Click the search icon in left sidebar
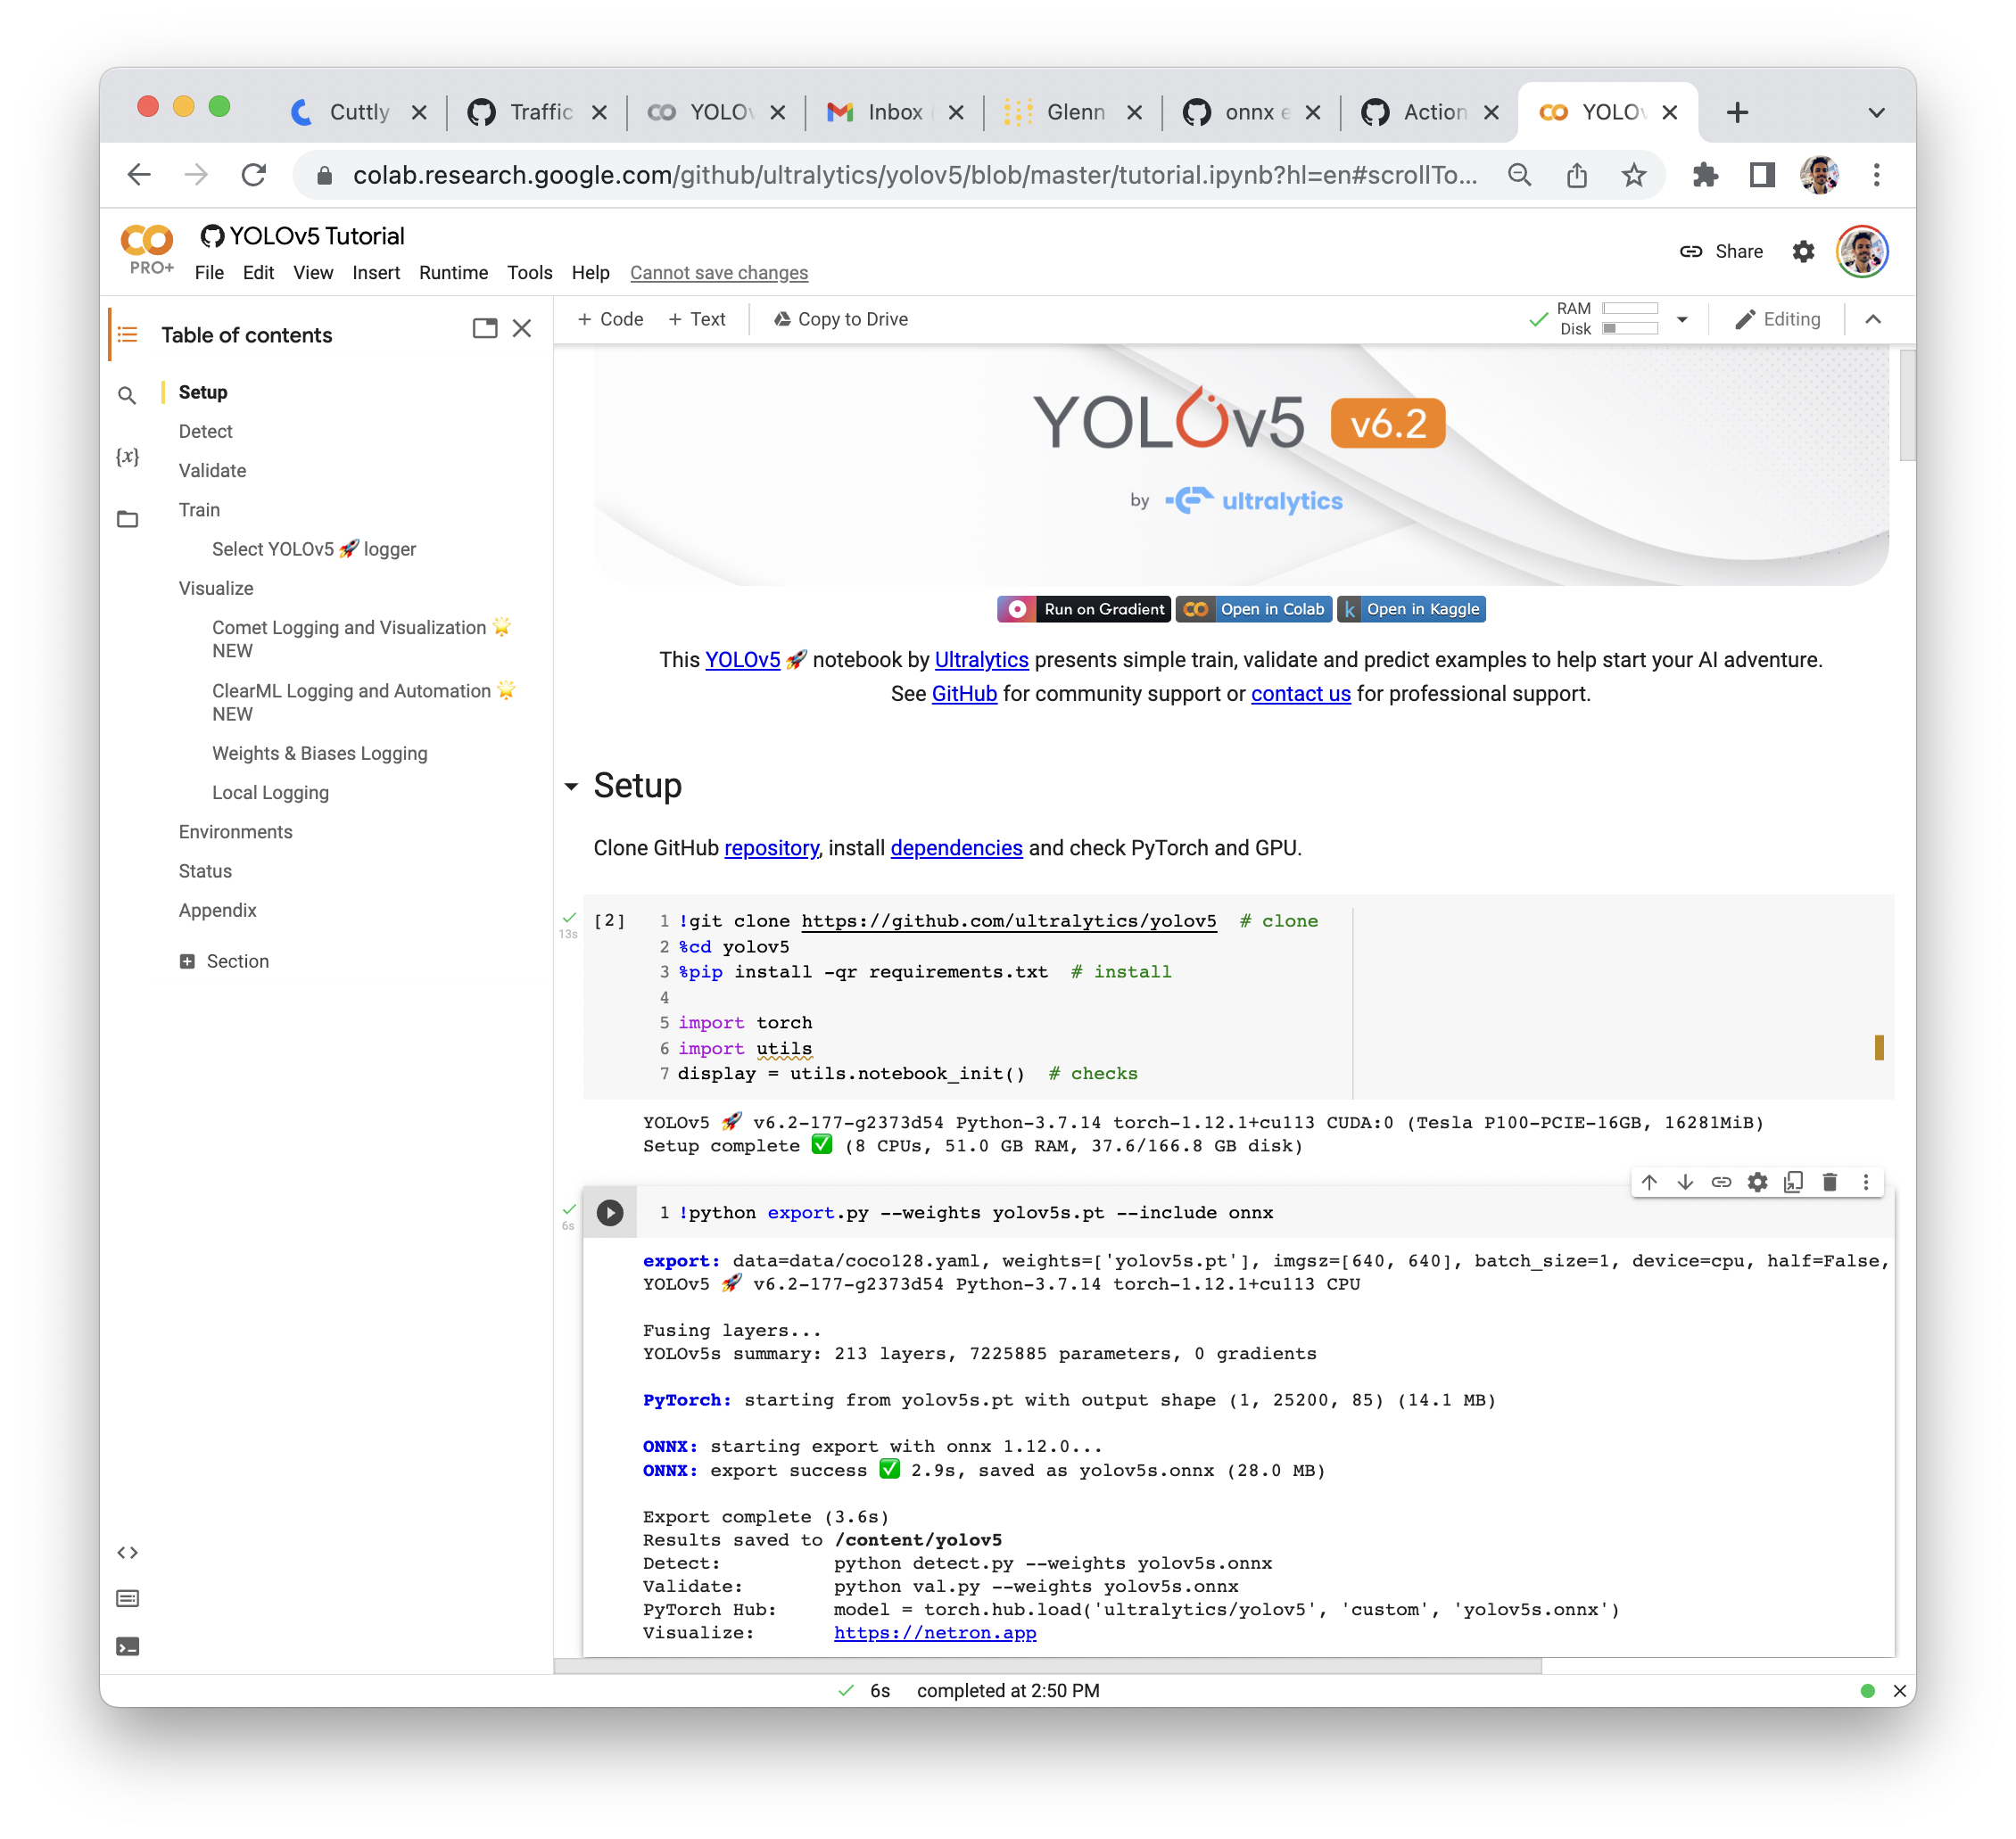 coord(127,396)
